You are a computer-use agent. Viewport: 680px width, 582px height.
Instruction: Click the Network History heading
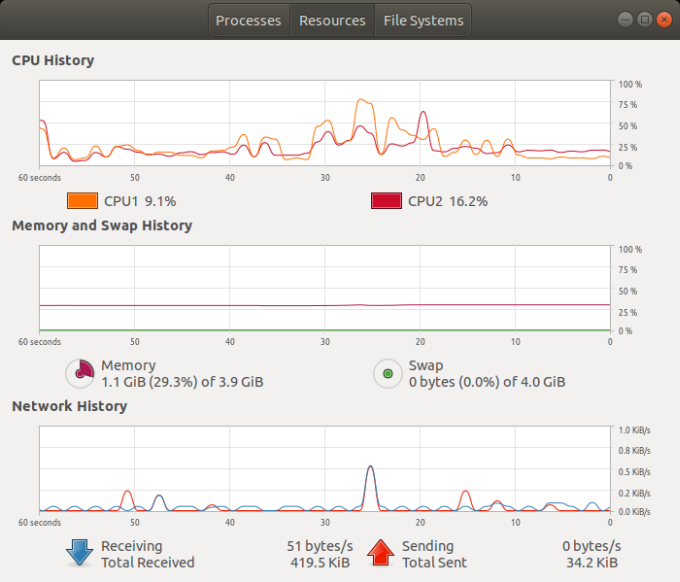click(x=69, y=406)
